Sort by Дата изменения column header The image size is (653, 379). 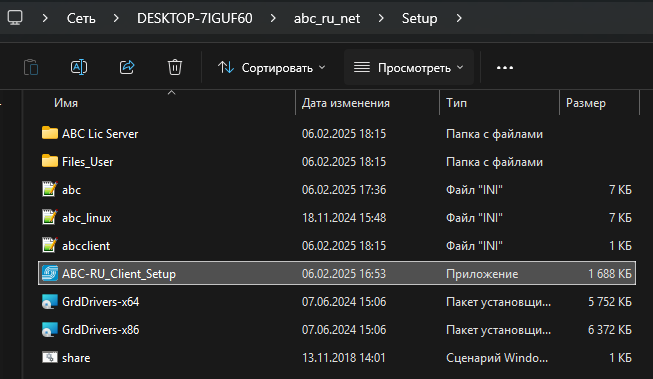[x=346, y=103]
